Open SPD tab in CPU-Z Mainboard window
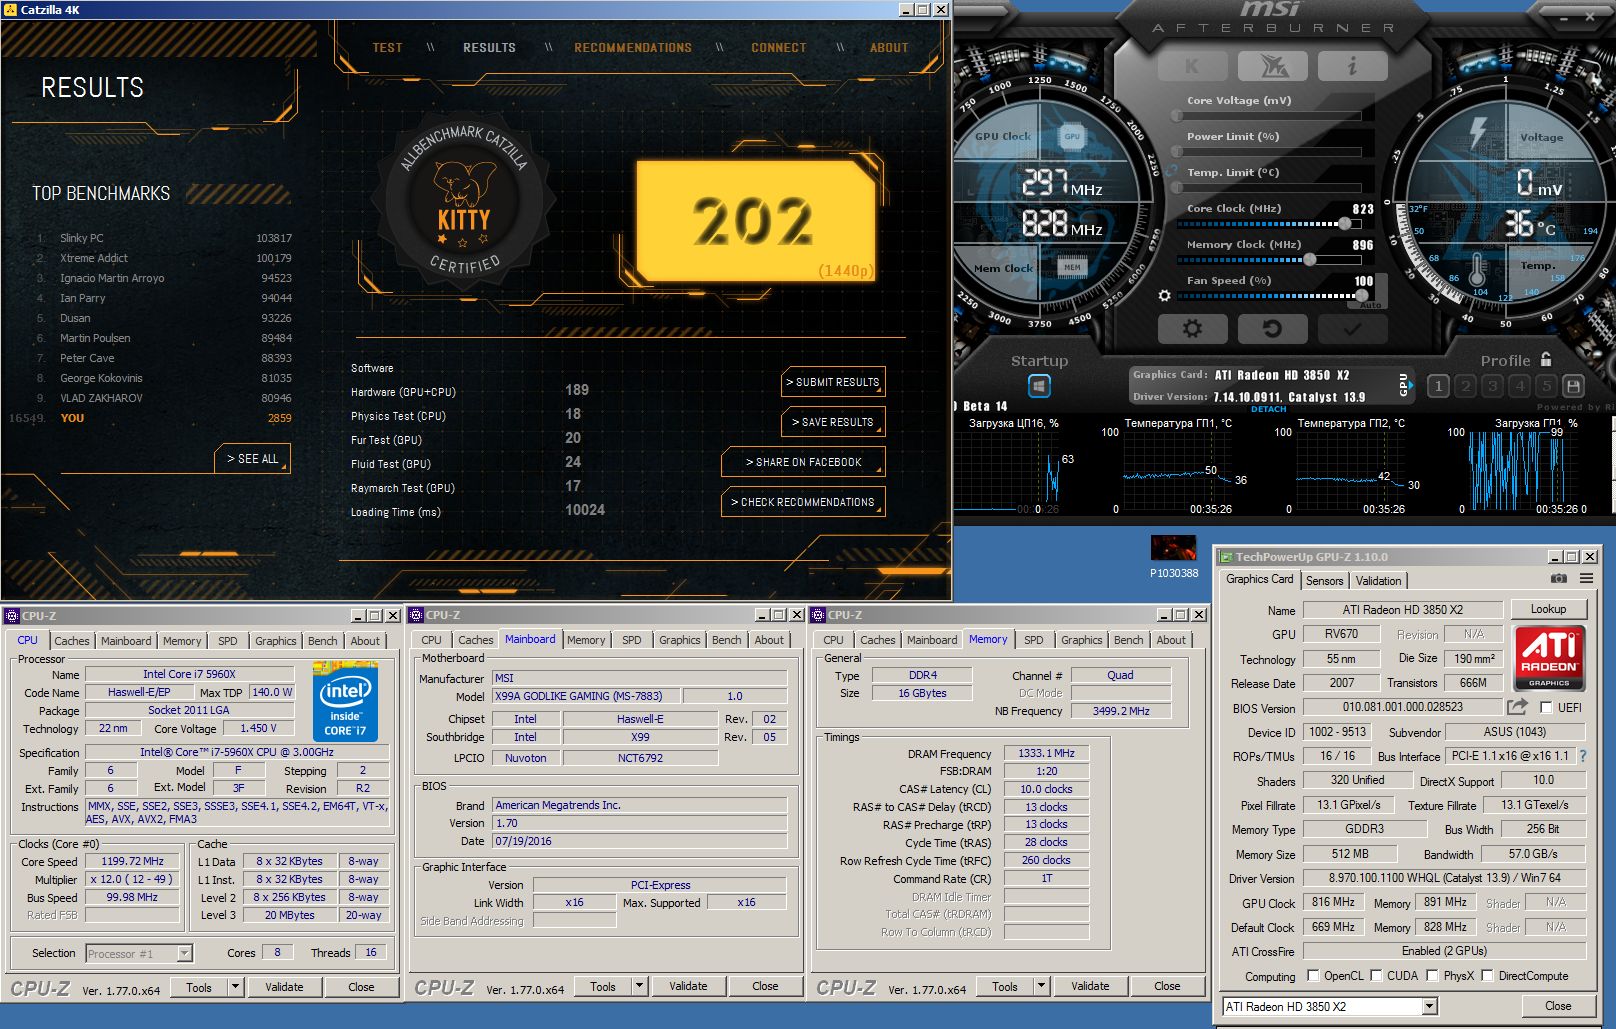The image size is (1616, 1029). (632, 641)
